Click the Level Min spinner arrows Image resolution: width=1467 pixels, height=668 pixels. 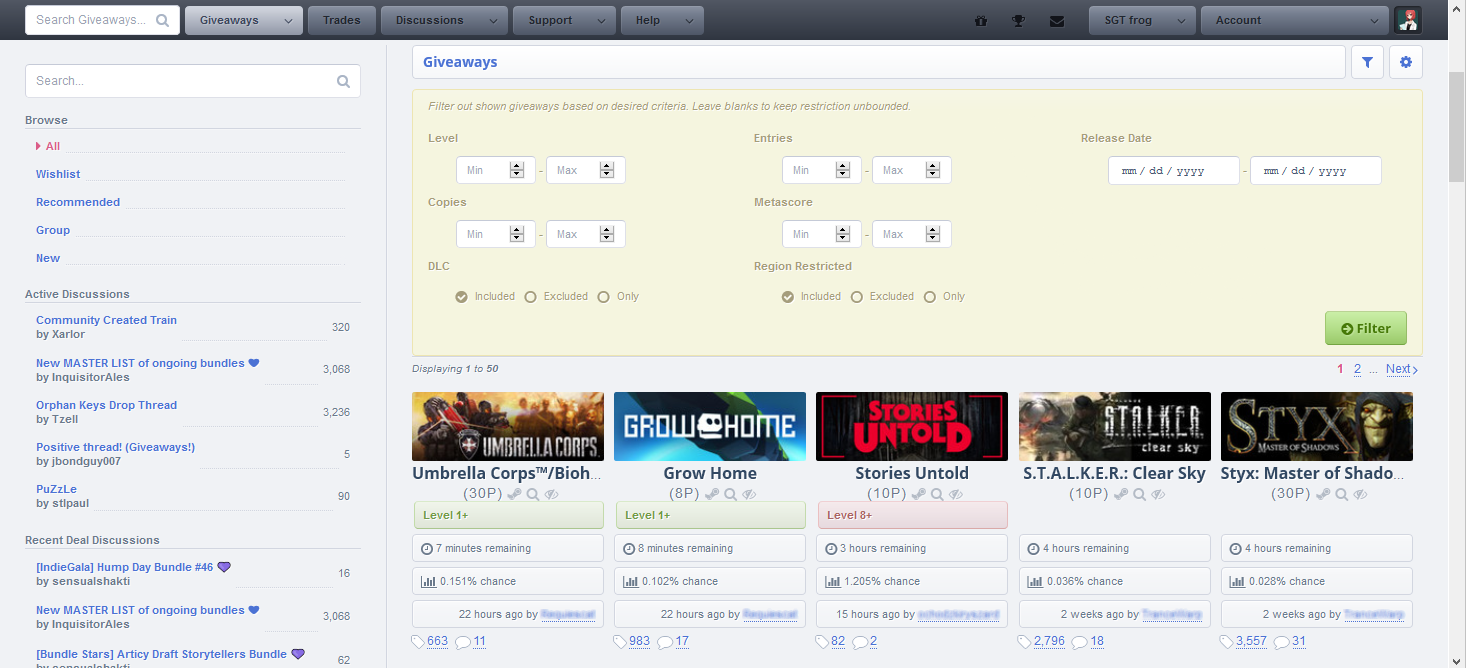pyautogui.click(x=517, y=170)
